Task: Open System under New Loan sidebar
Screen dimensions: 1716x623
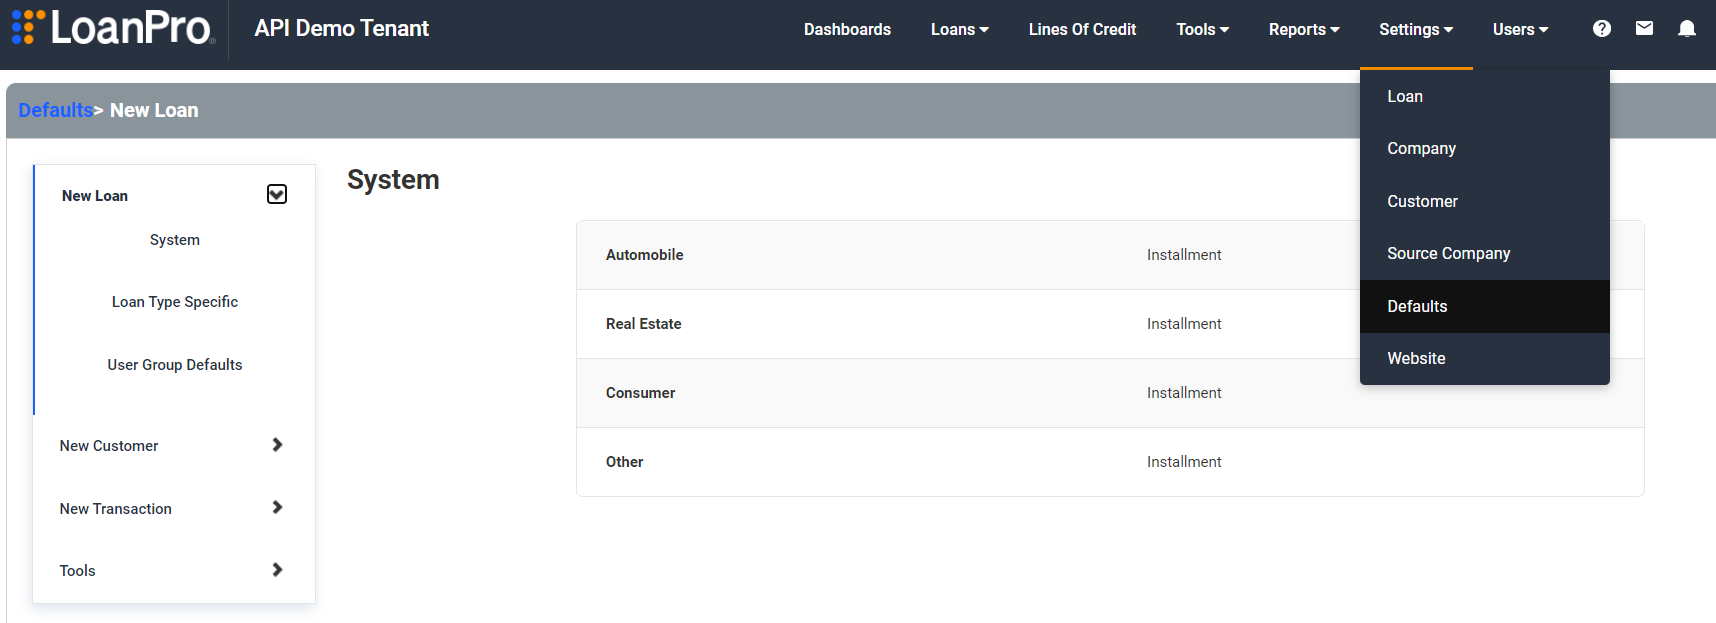Action: [x=175, y=240]
